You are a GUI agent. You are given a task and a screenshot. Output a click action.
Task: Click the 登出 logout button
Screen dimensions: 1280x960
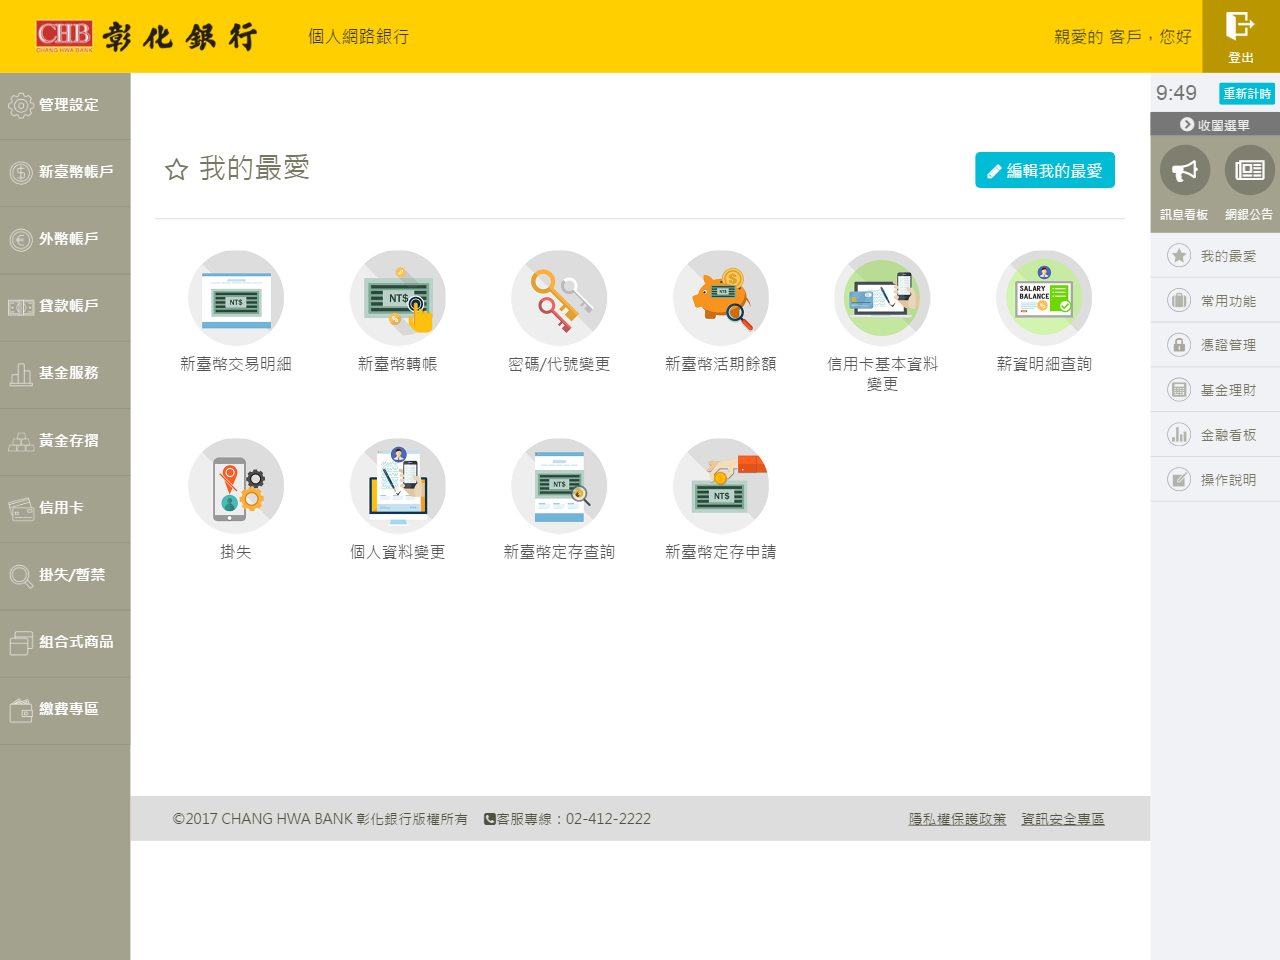[1240, 36]
